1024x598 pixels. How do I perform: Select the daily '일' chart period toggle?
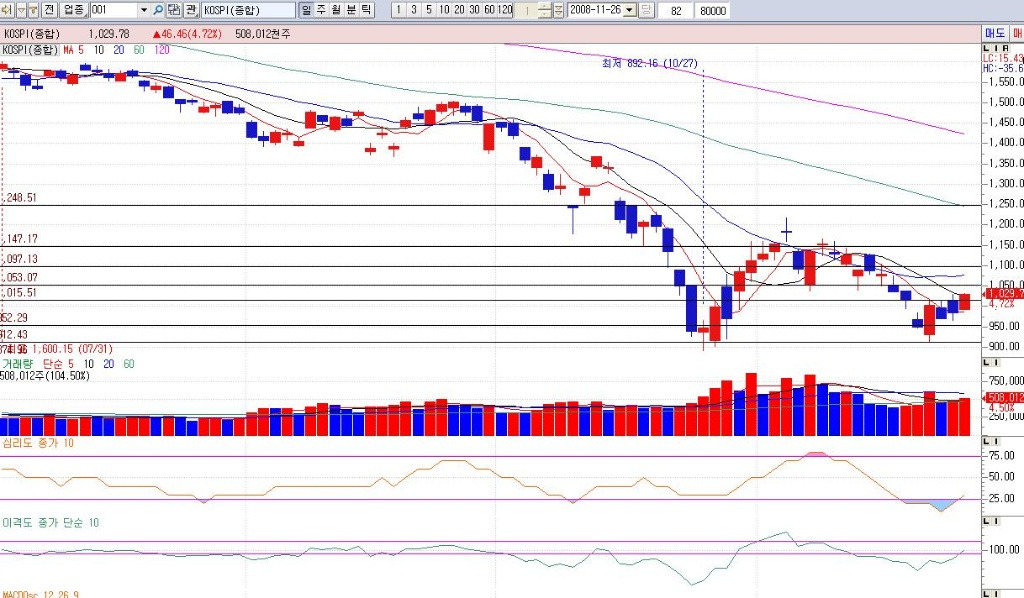click(307, 10)
